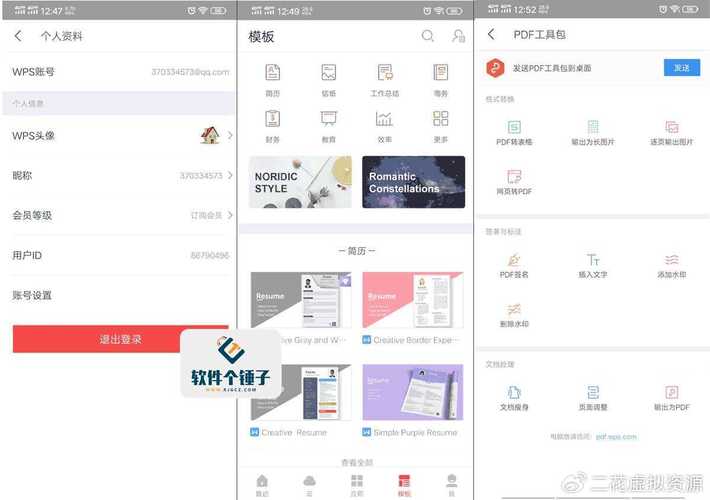This screenshot has height=500, width=710.
Task: Launch the 文档瘦身 tool
Action: [514, 398]
